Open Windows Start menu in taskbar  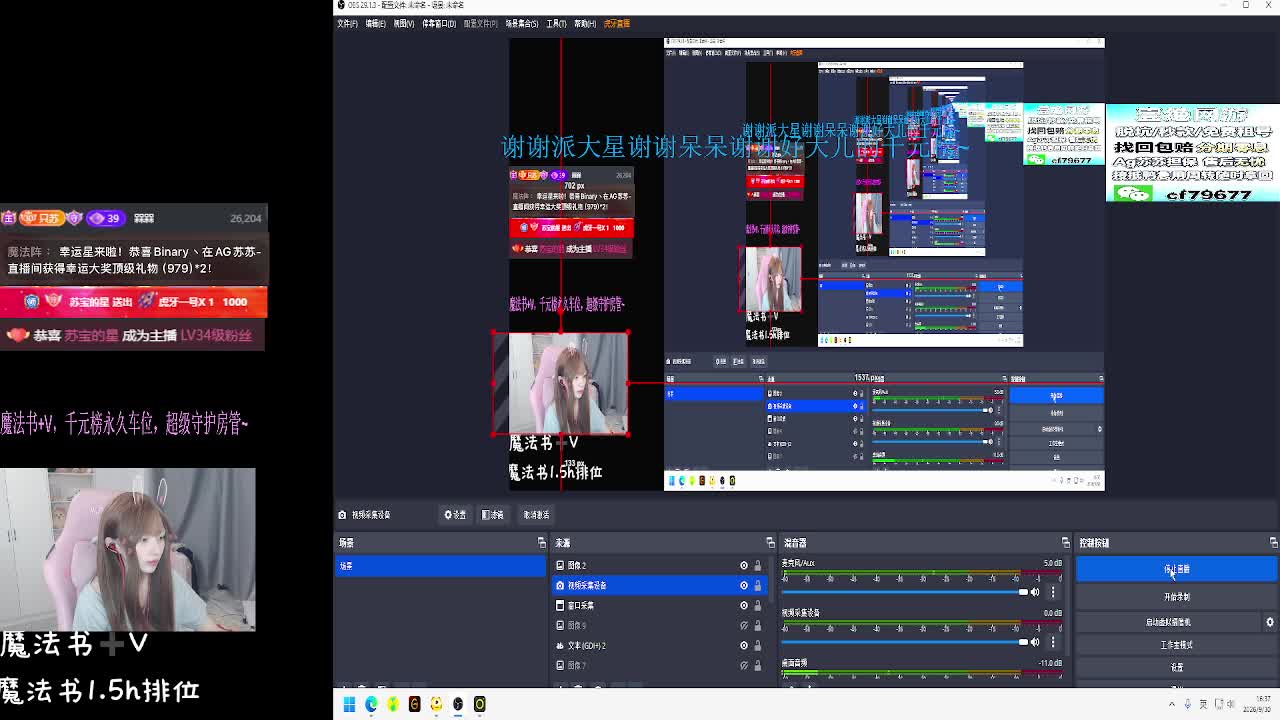(x=349, y=704)
